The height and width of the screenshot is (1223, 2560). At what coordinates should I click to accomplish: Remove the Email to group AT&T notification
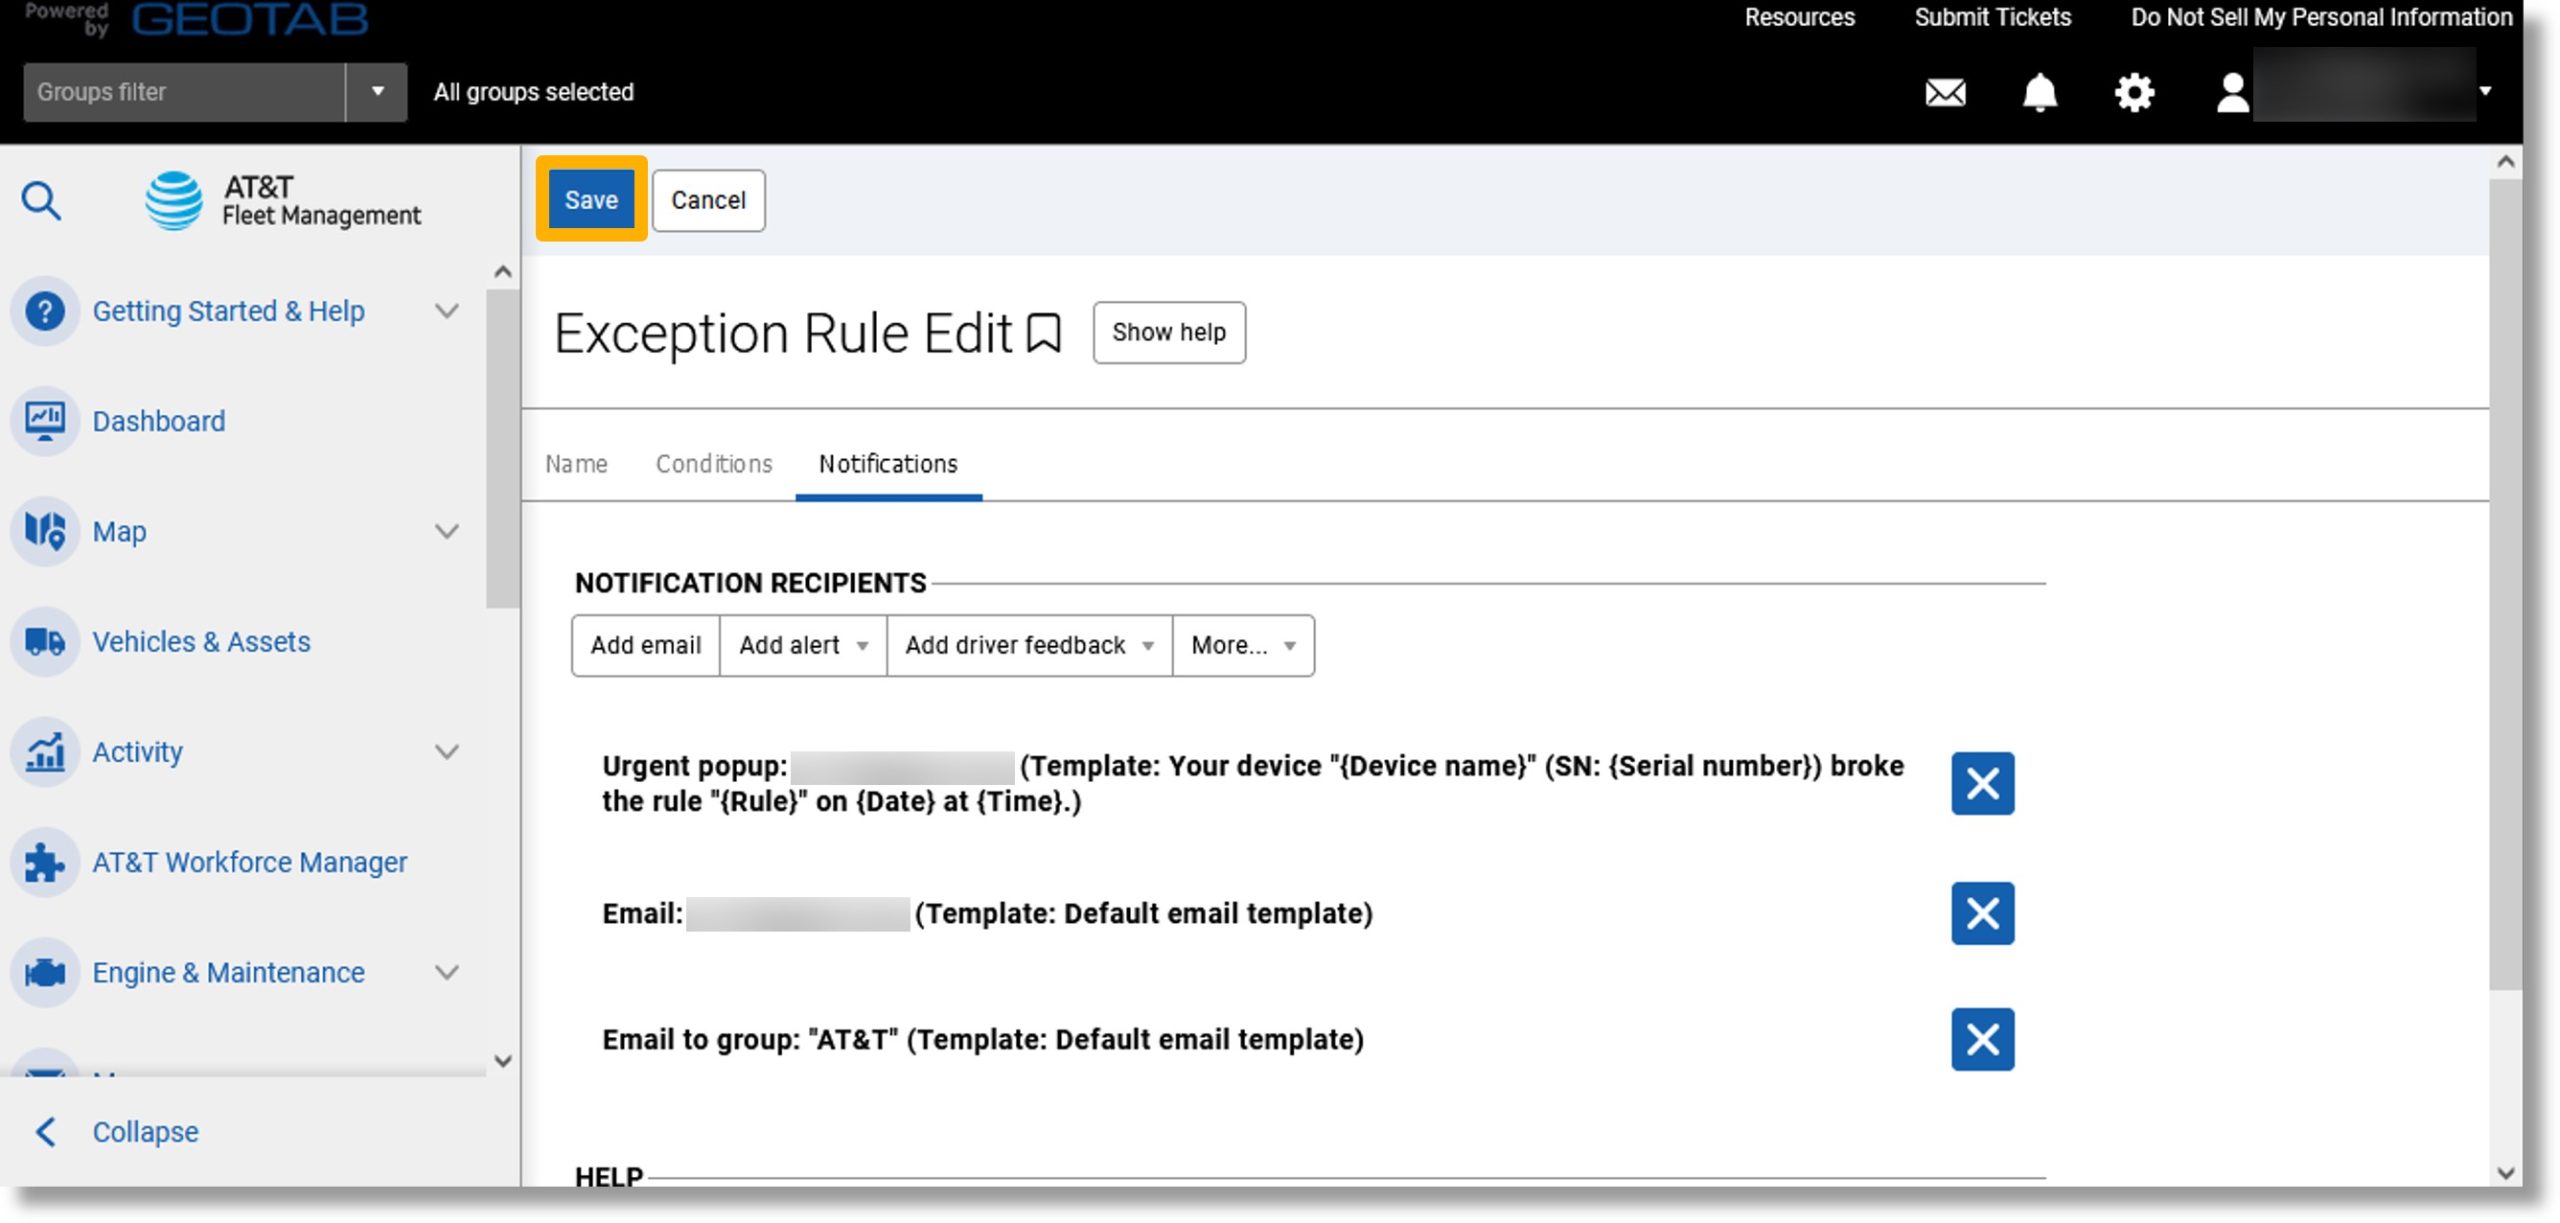1982,1040
